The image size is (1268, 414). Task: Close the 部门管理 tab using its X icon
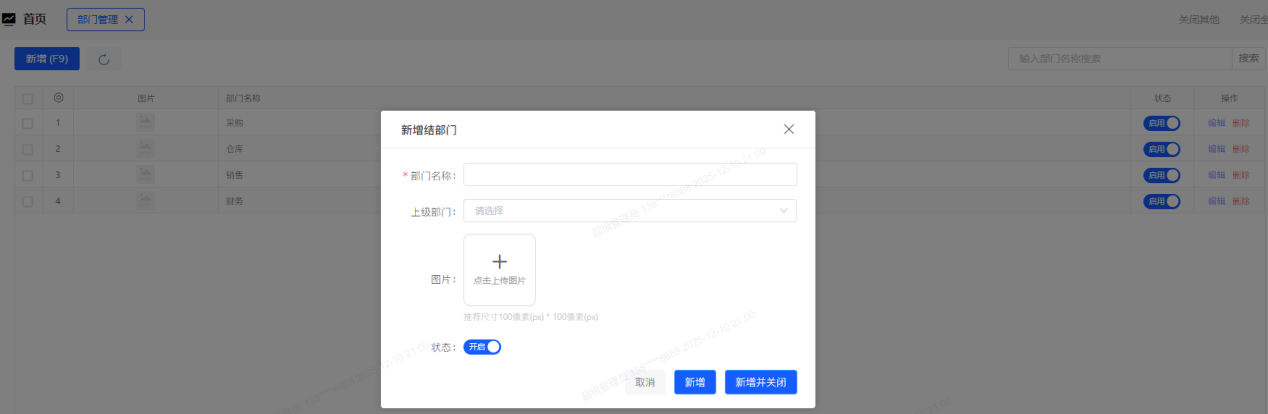click(x=129, y=19)
